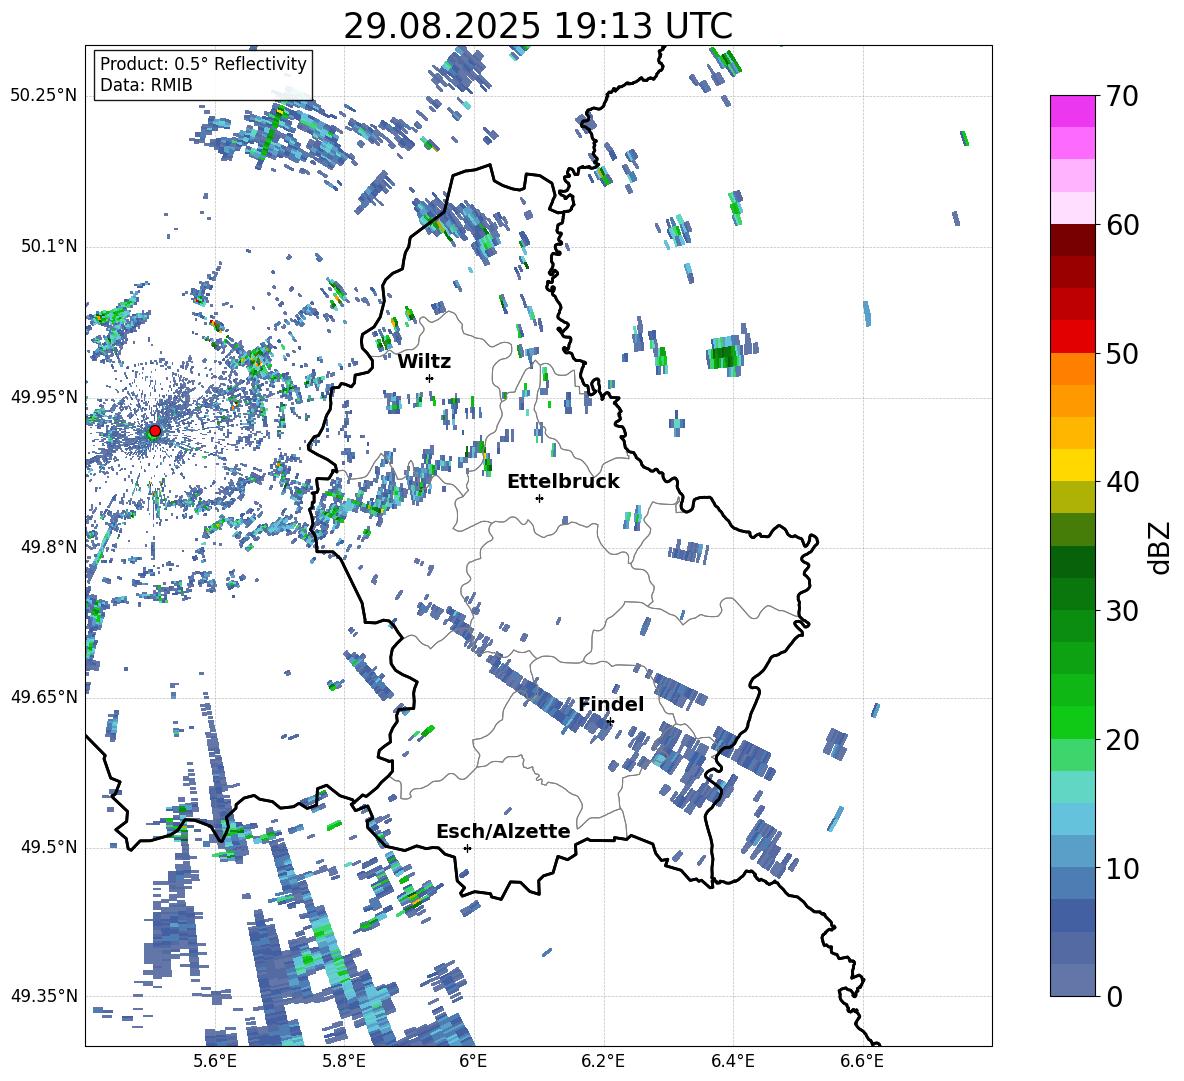Click the 50 tick on colorbar
This screenshot has height=1081, width=1184.
1122,353
